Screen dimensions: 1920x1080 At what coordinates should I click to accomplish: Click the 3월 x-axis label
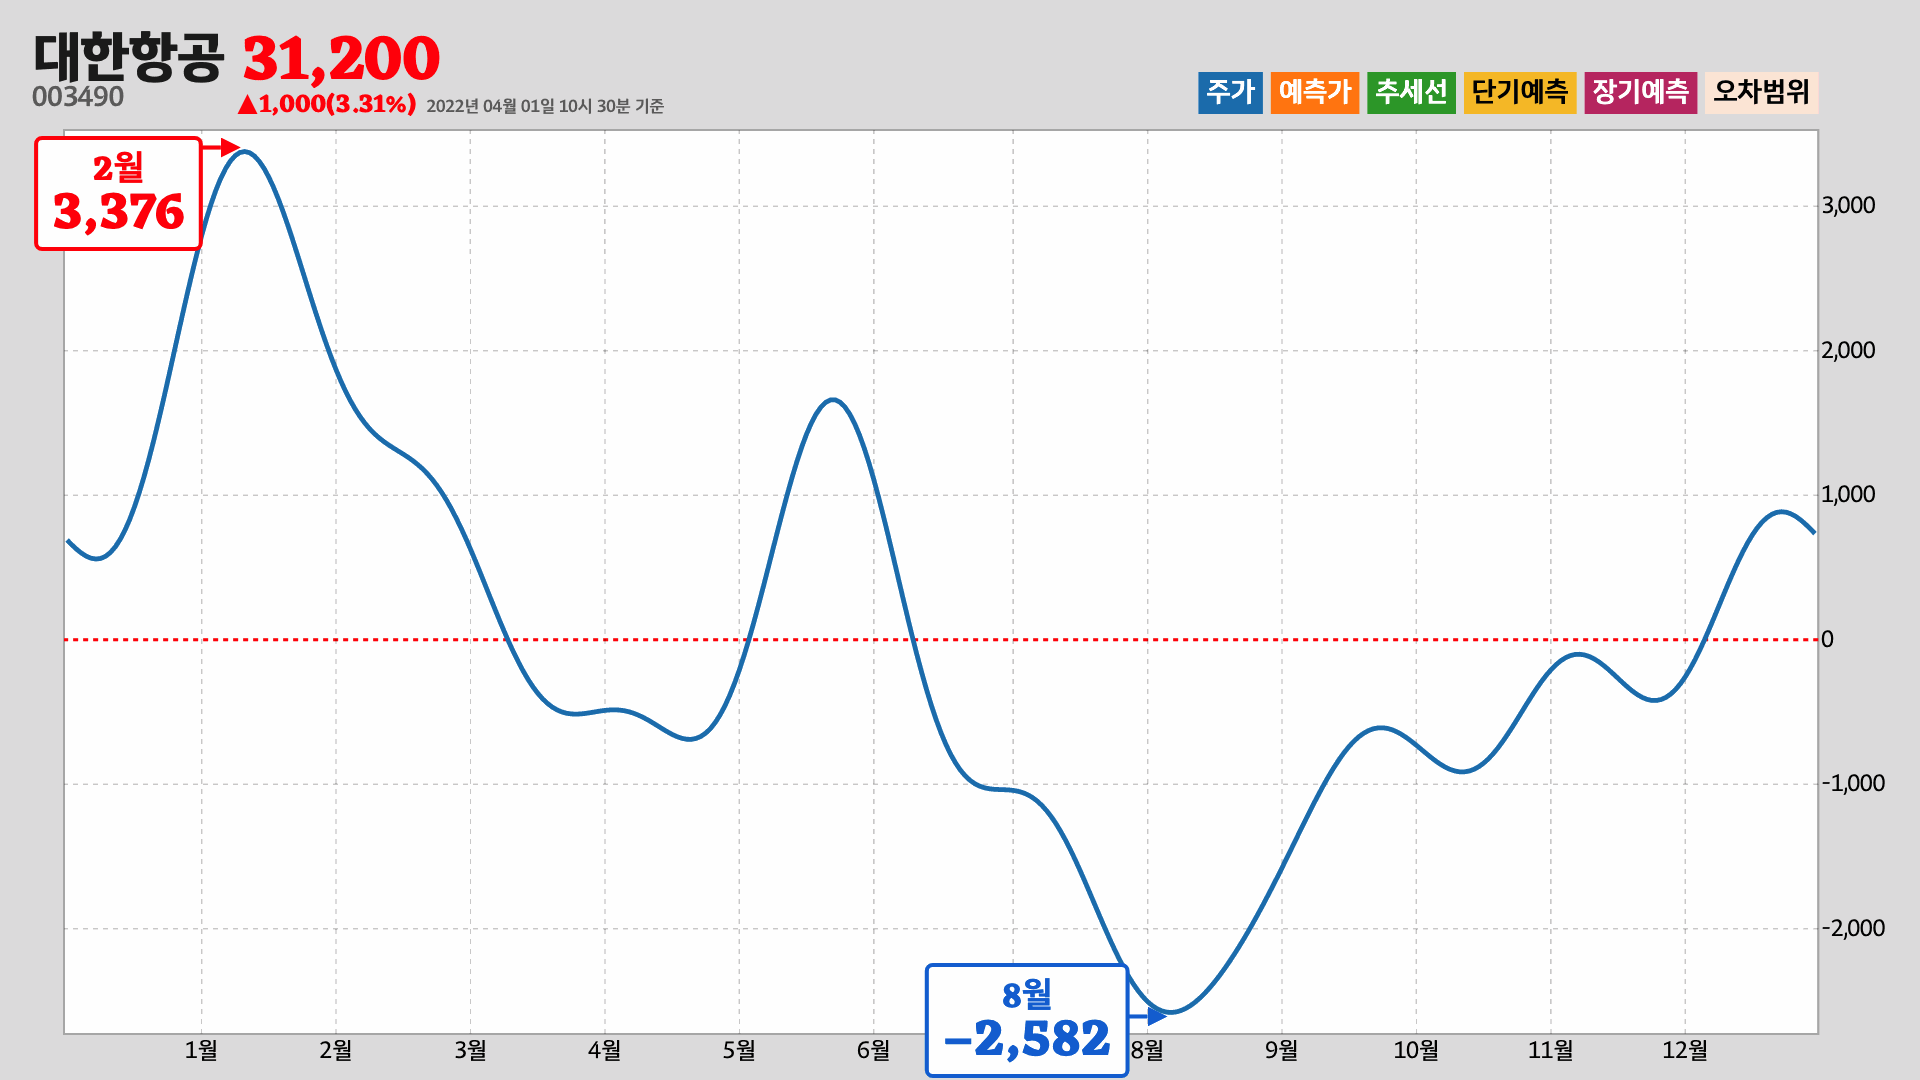coord(470,1050)
